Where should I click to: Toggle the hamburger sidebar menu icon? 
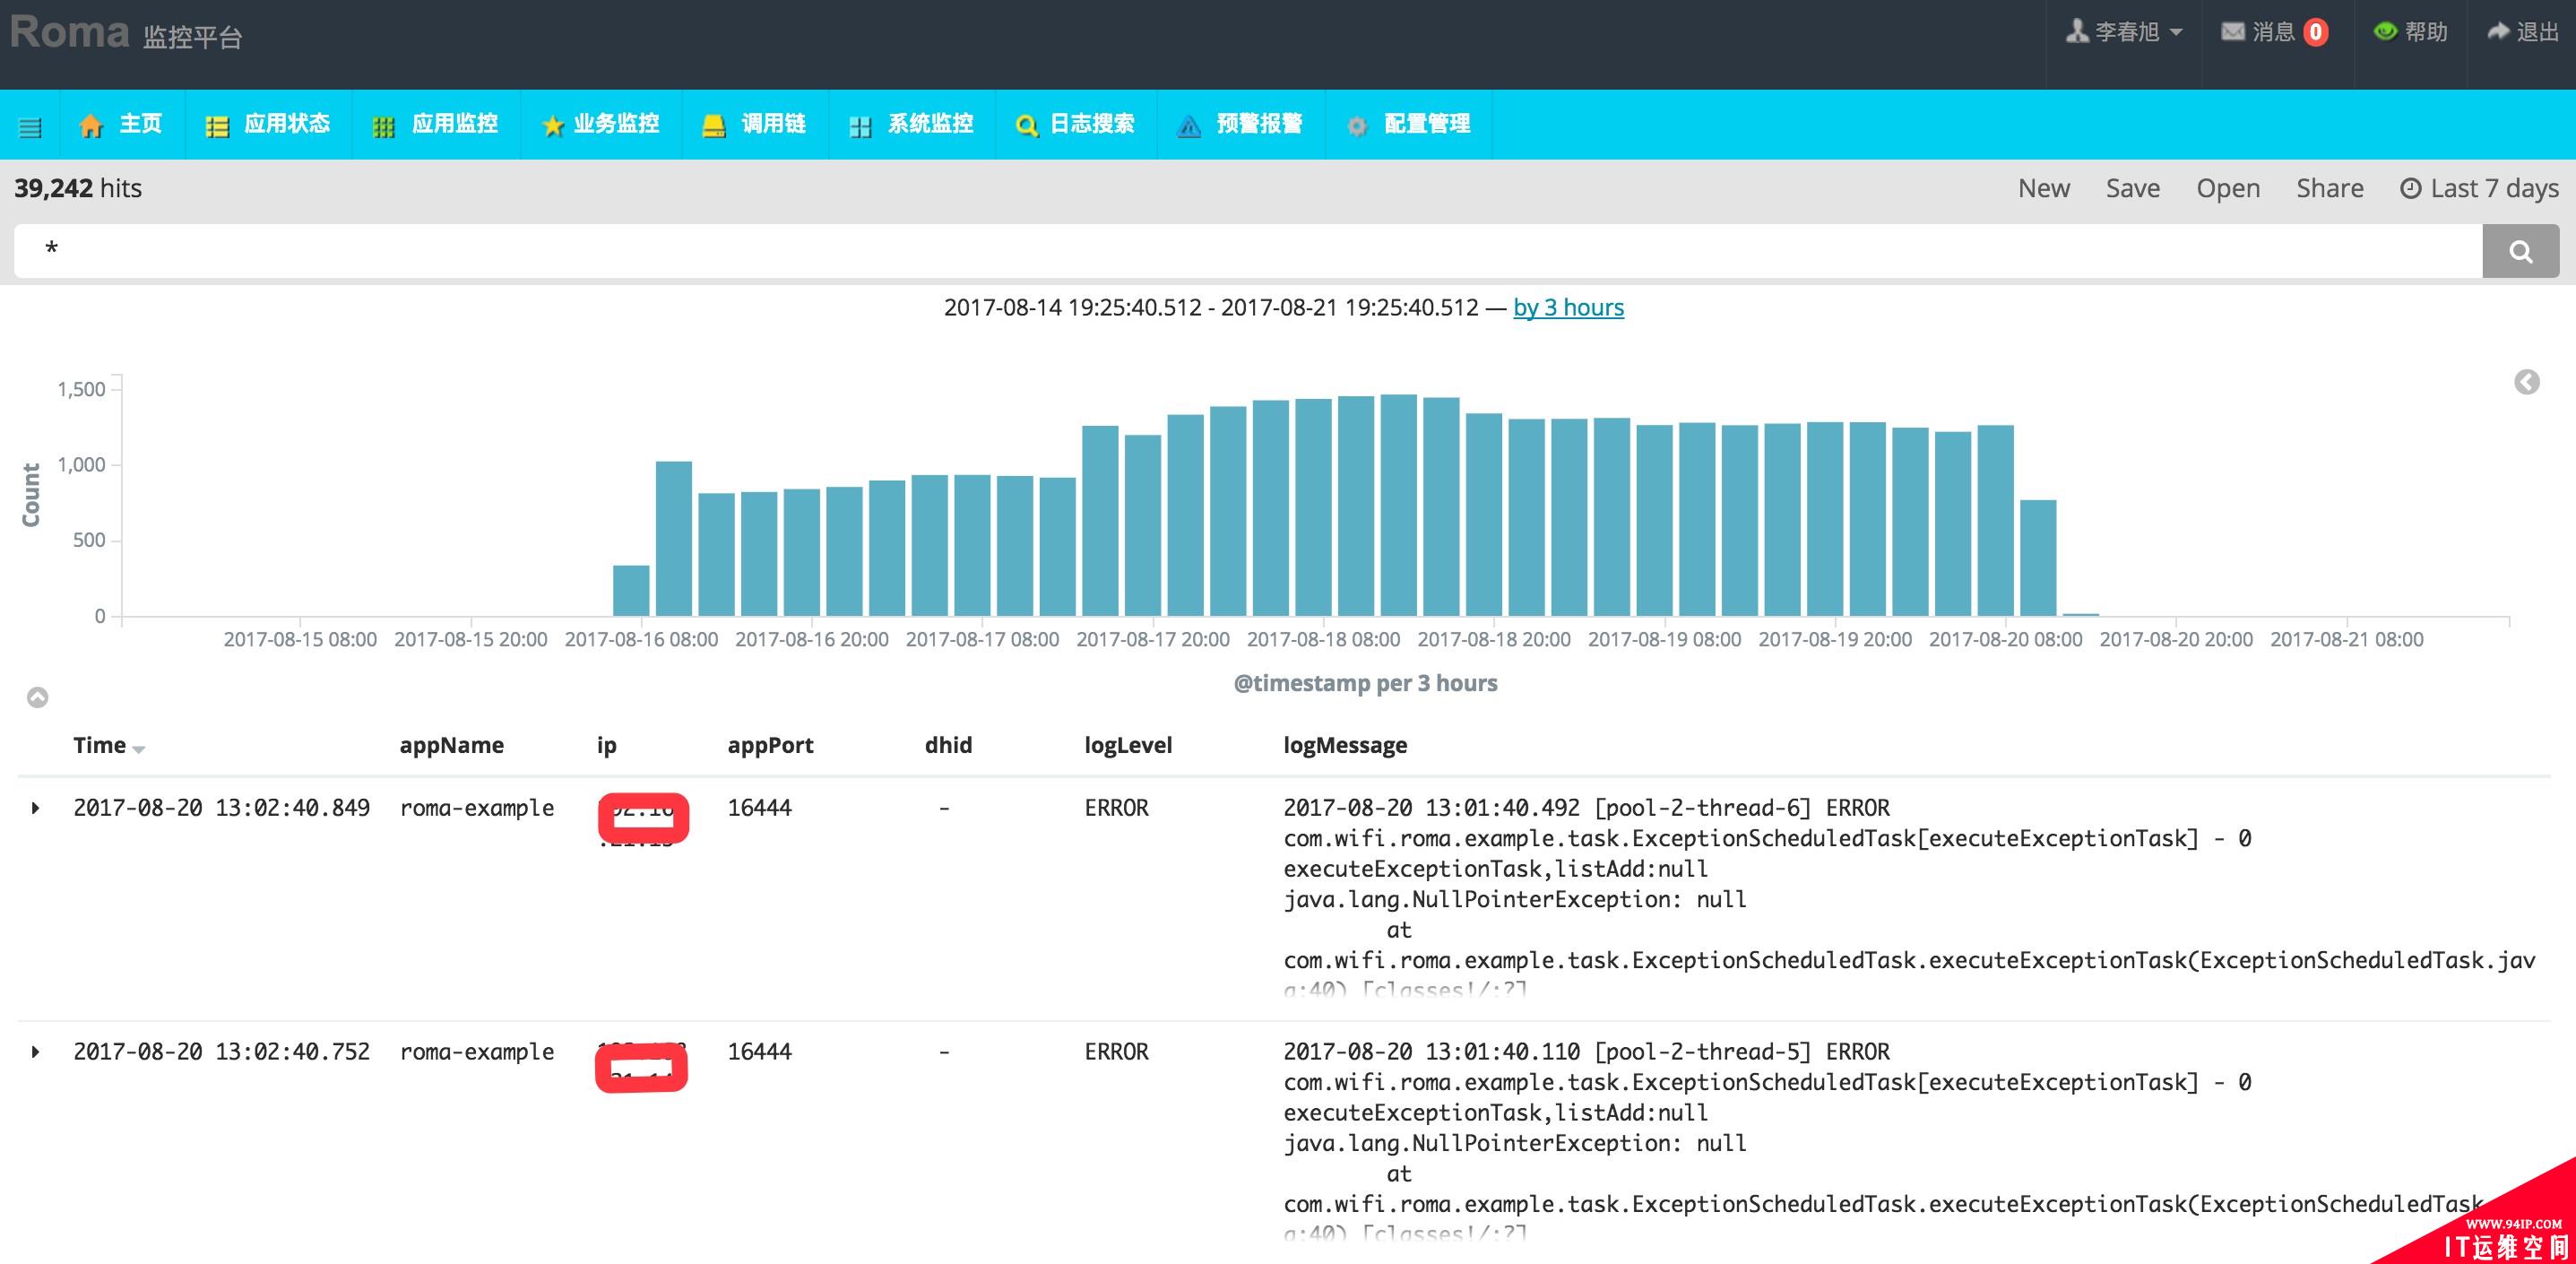click(30, 127)
